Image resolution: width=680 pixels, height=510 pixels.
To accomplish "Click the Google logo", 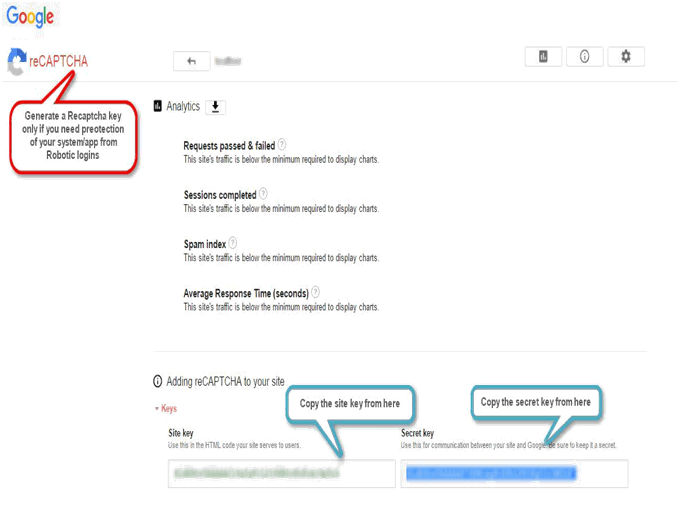I will pyautogui.click(x=30, y=17).
